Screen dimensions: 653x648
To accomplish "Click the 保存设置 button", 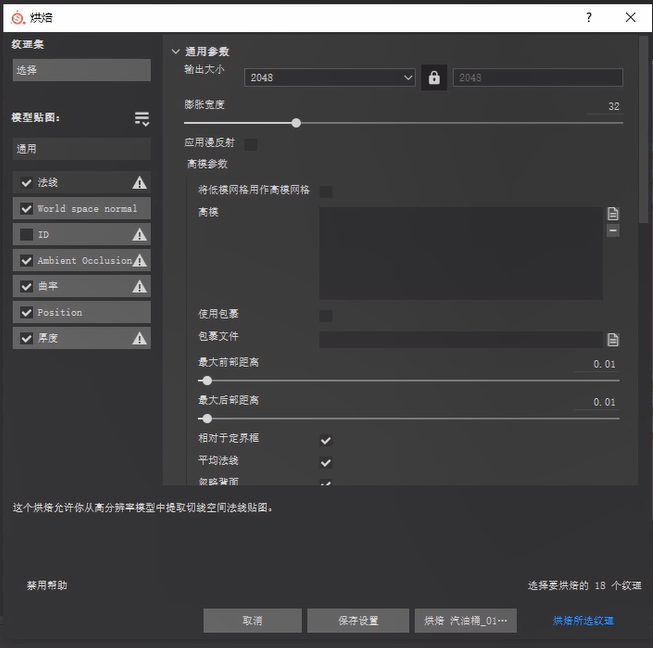I will click(357, 621).
